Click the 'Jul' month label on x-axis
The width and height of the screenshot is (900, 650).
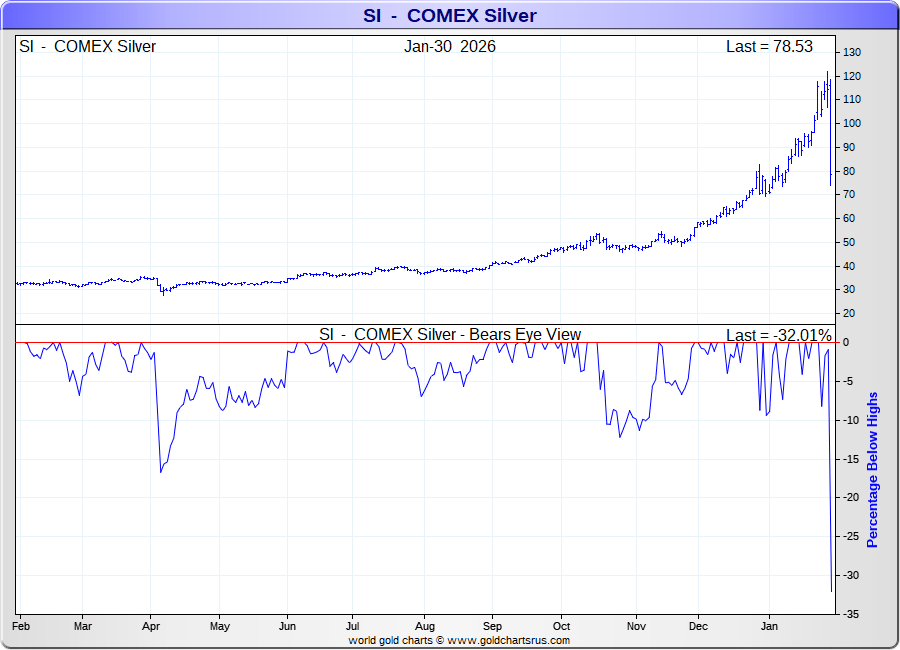352,626
